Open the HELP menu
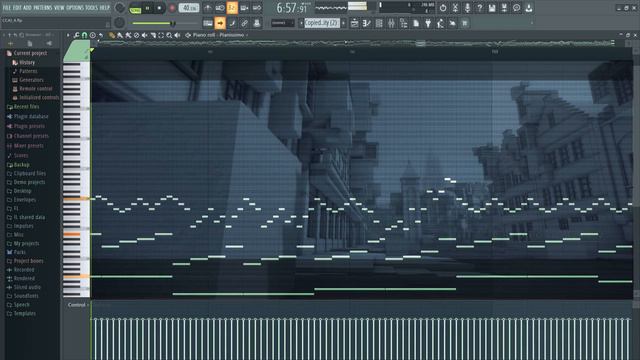The width and height of the screenshot is (640, 360). point(105,8)
